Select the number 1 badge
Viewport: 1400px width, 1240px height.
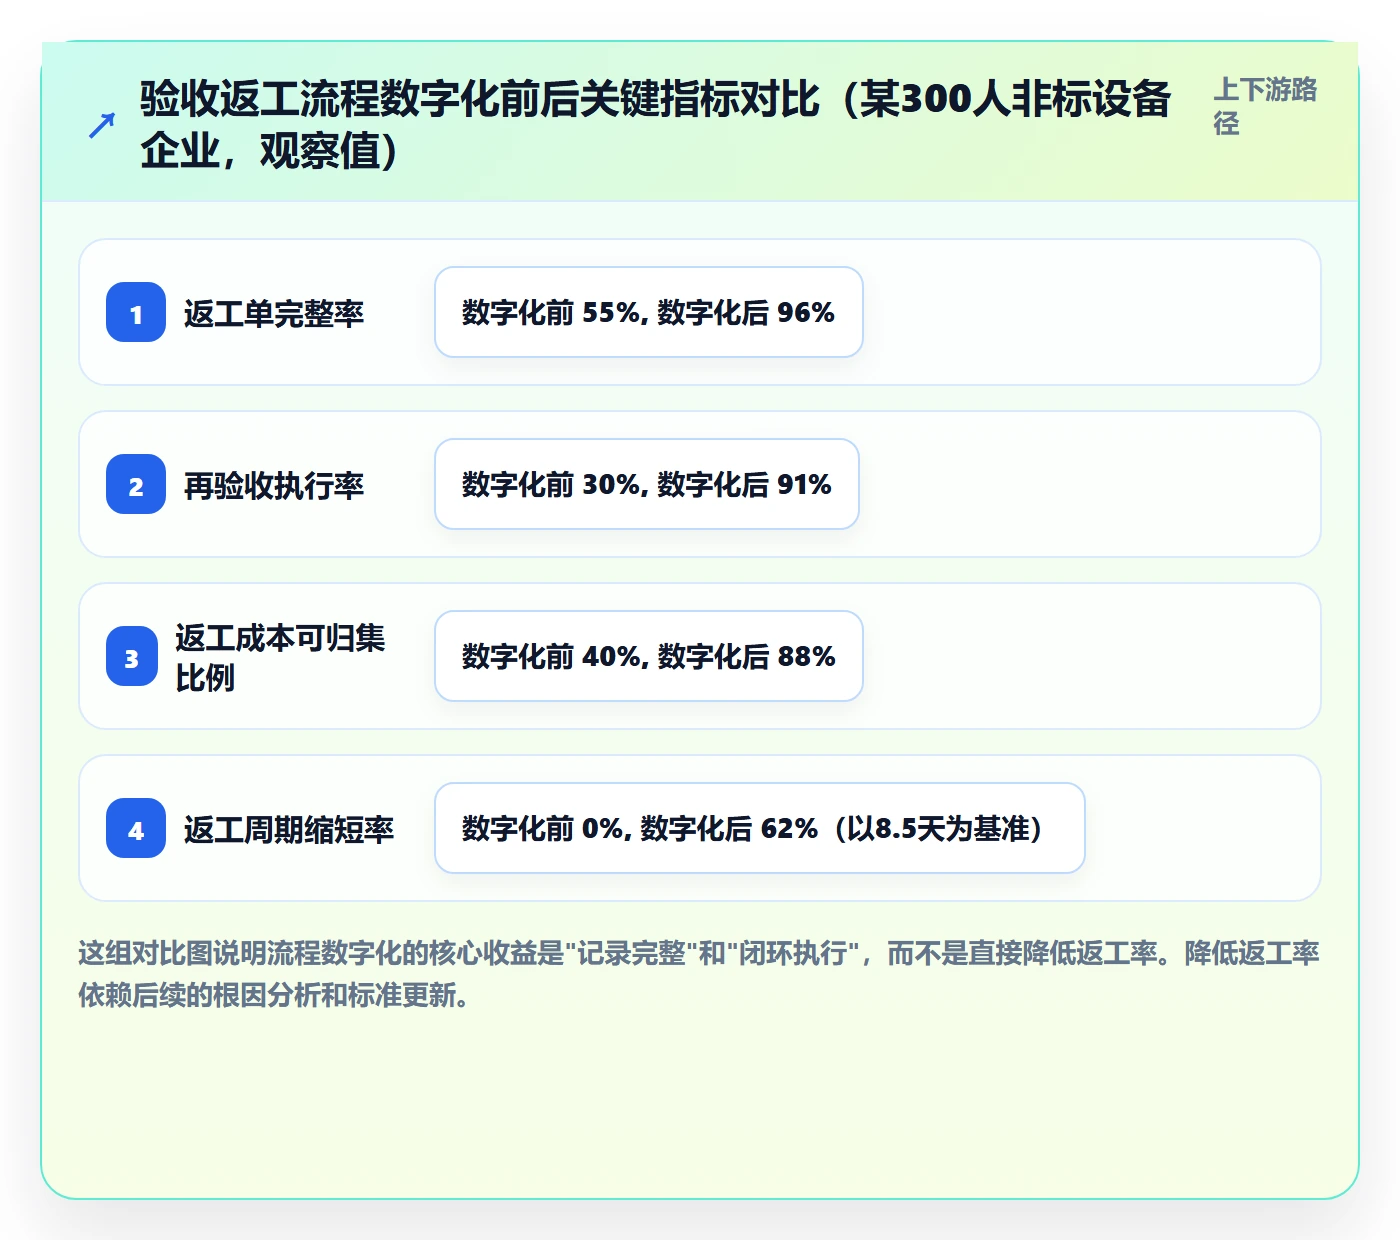click(136, 312)
